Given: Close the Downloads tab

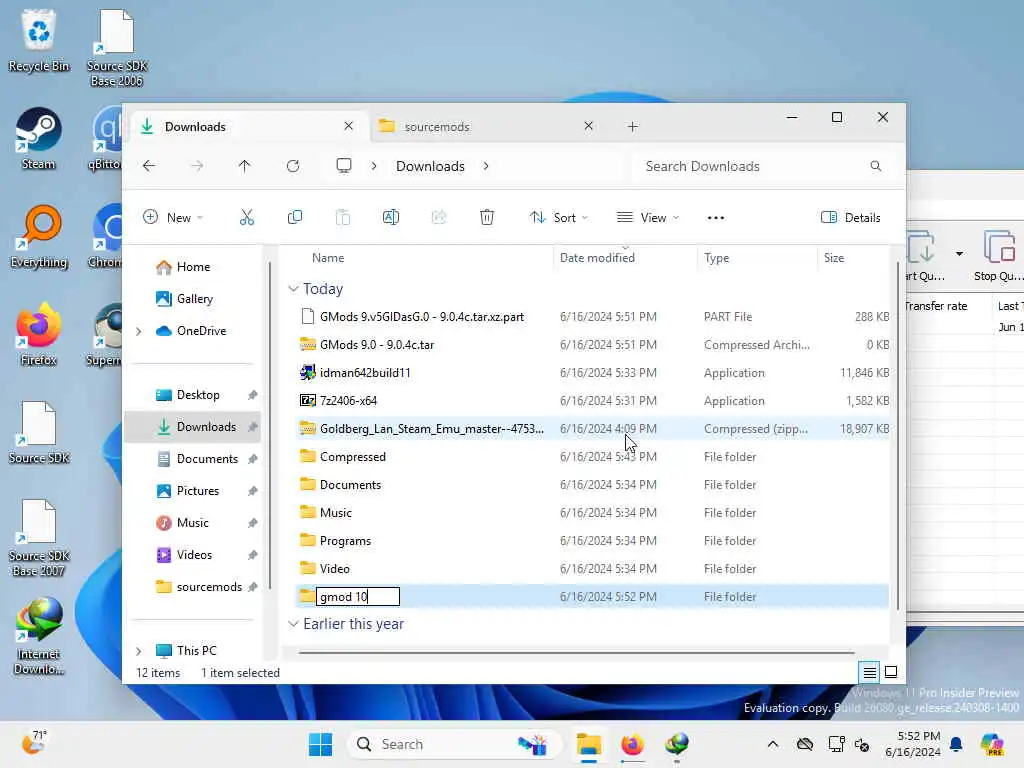Looking at the screenshot, I should (x=349, y=125).
